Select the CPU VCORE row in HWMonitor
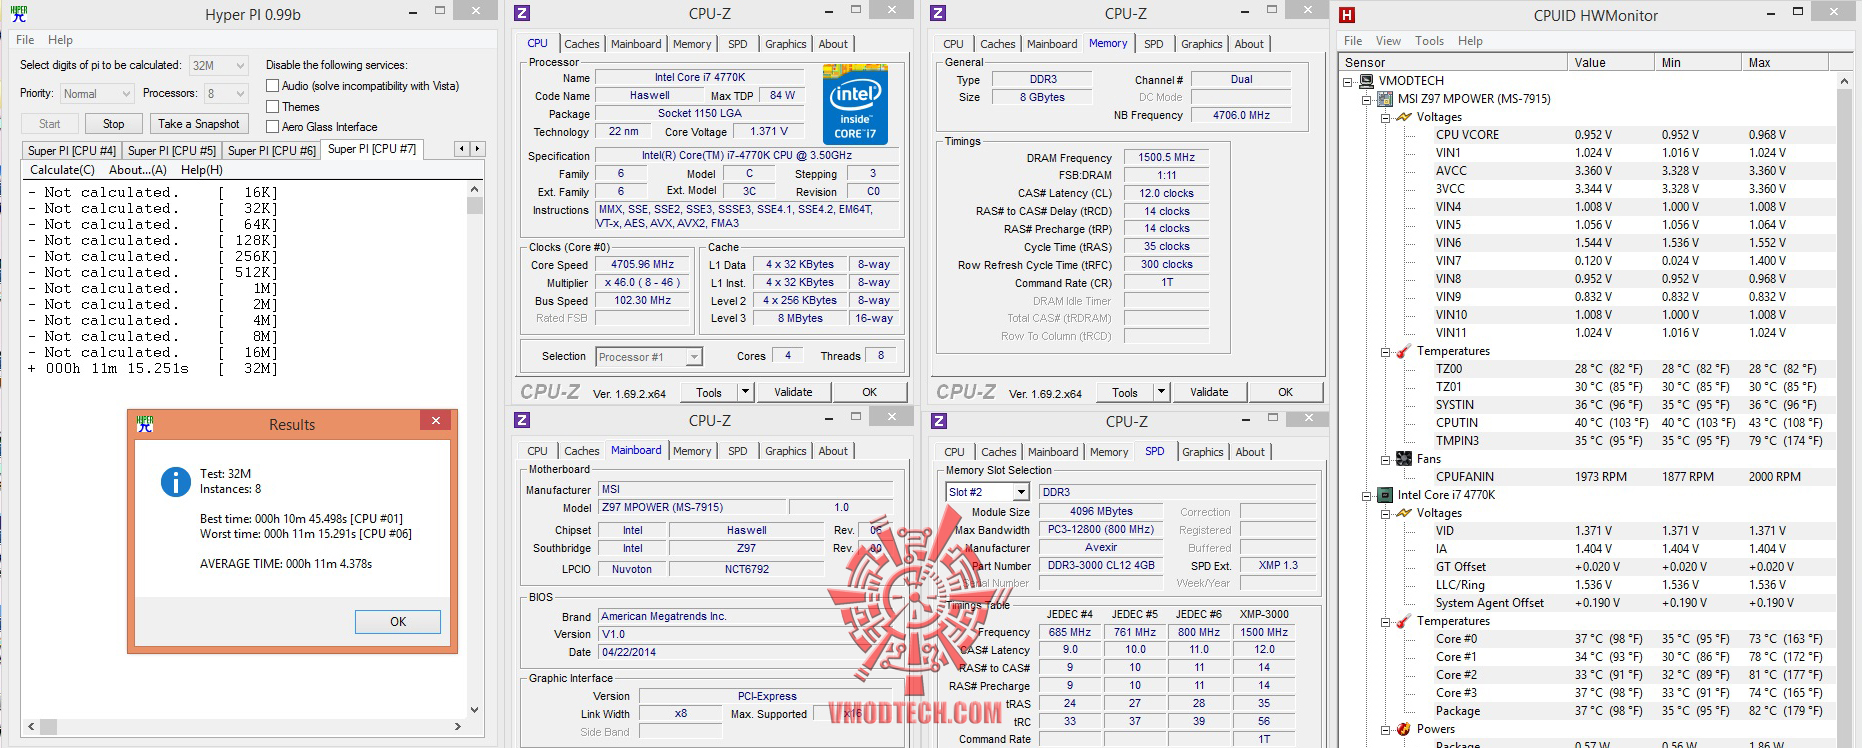This screenshot has height=748, width=1862. pos(1588,135)
